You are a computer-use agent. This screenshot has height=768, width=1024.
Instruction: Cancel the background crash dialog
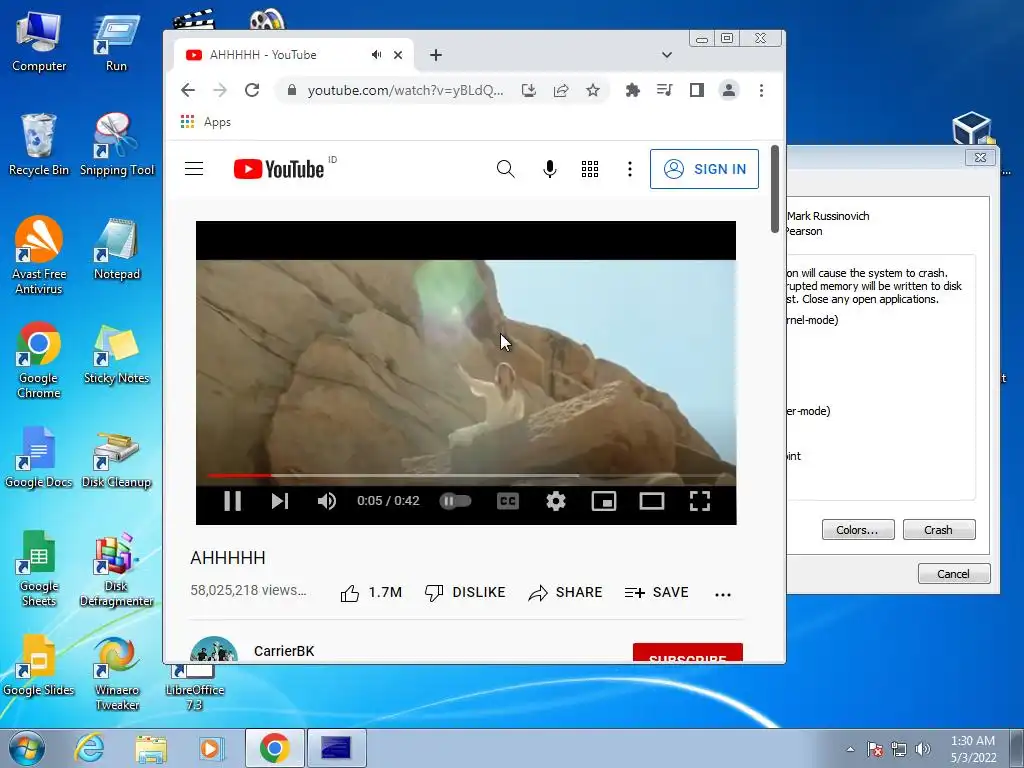[953, 573]
